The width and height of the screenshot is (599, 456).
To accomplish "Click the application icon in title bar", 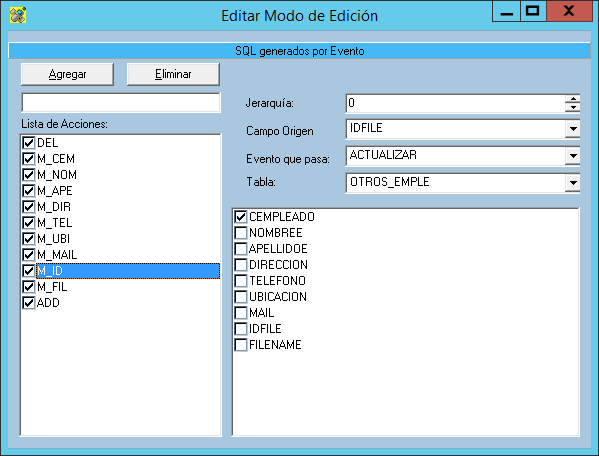I will (18, 15).
